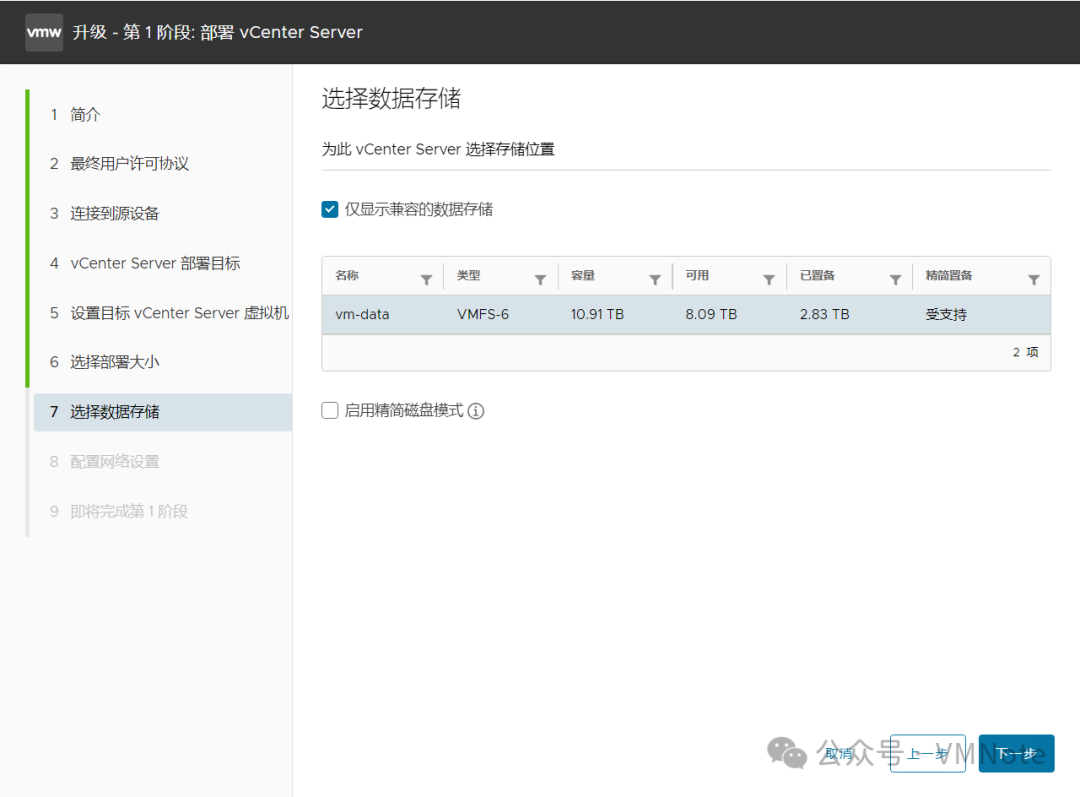Sort by 已置备 column header
Image resolution: width=1080 pixels, height=797 pixels.
pyautogui.click(x=817, y=276)
